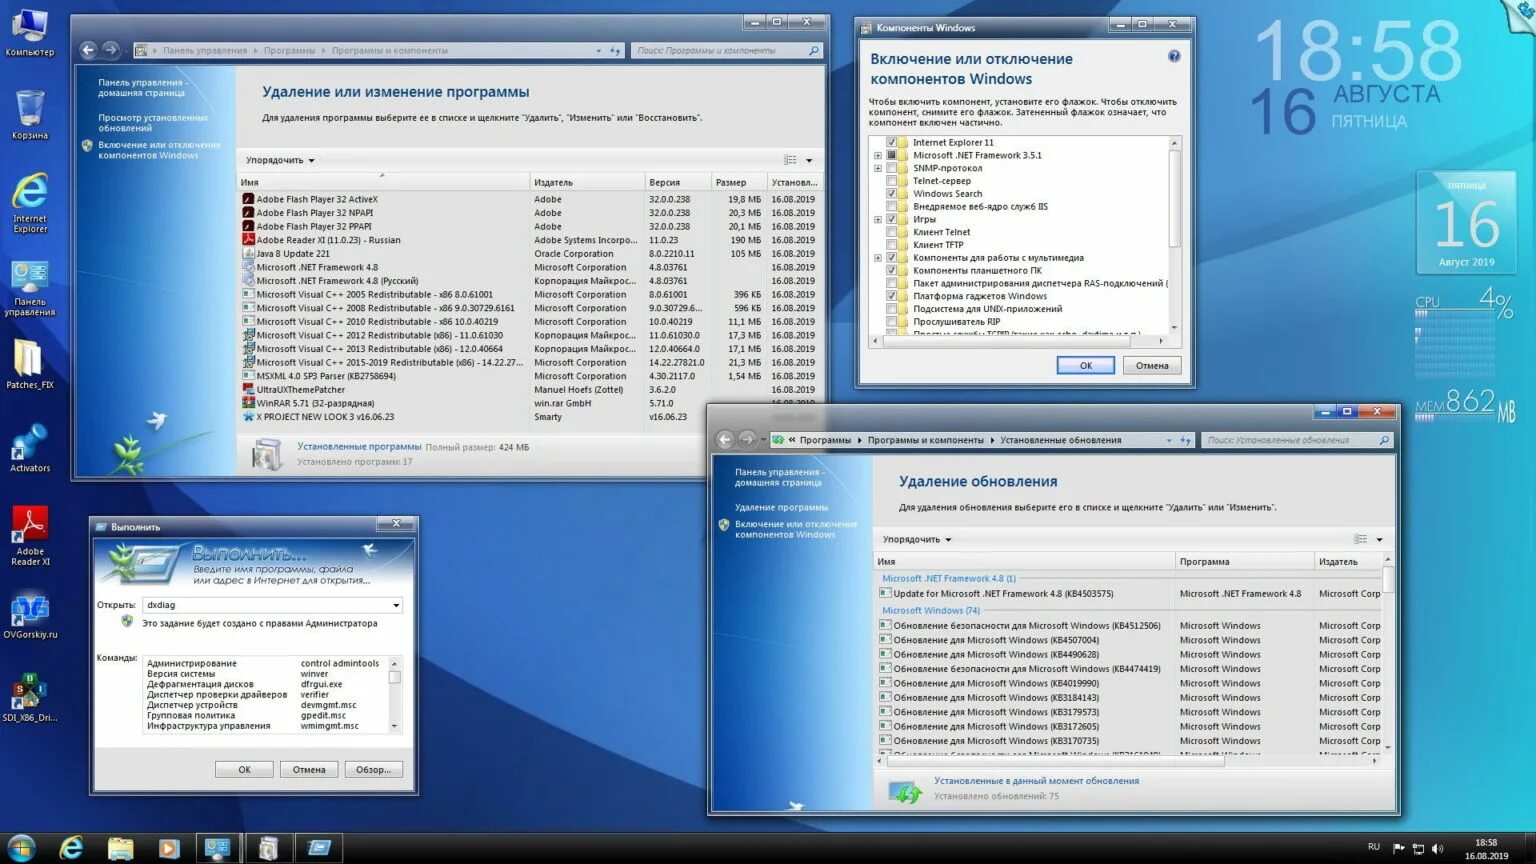Click OK in the Компоненты Windows dialog
This screenshot has height=864, width=1536.
coord(1086,365)
